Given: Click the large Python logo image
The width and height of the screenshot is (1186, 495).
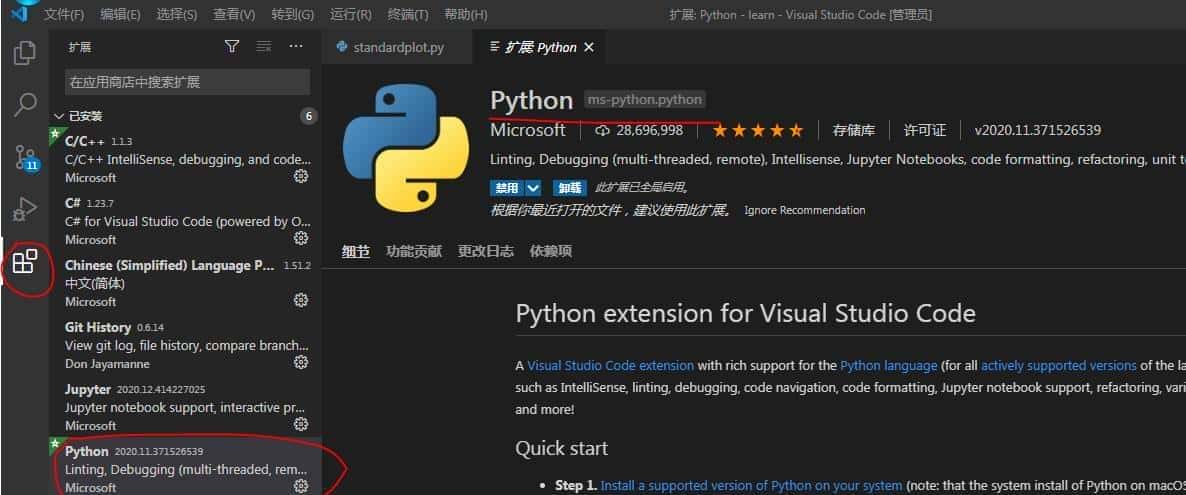Looking at the screenshot, I should coord(405,148).
